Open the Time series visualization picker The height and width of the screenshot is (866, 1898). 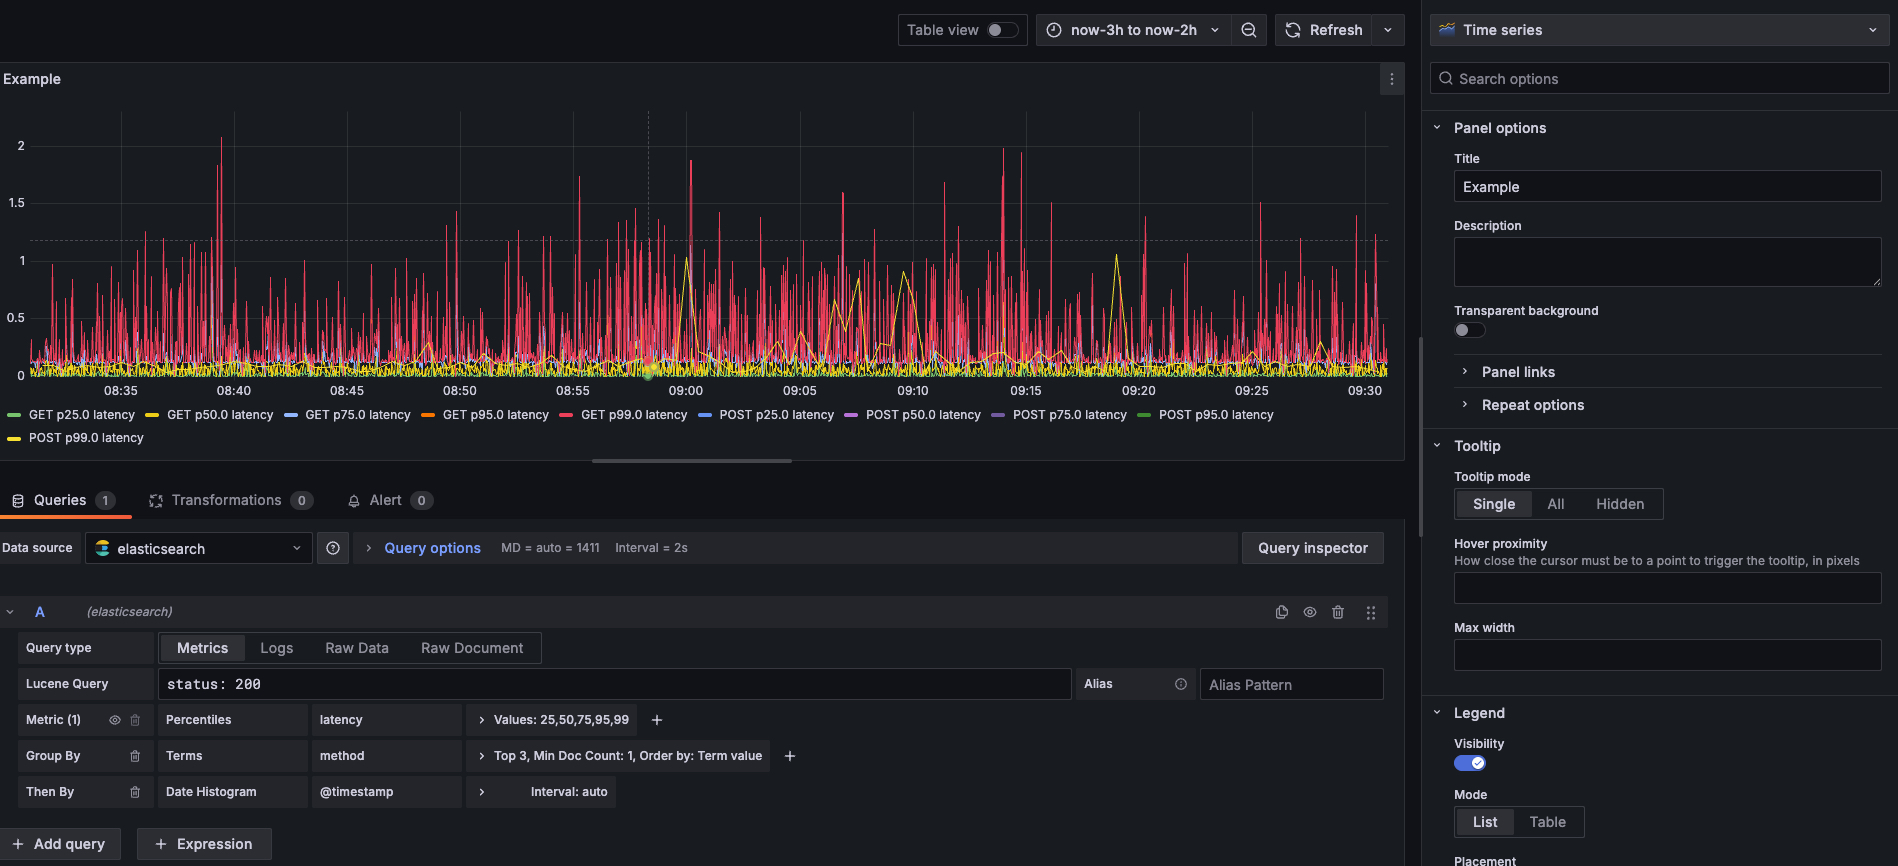(x=1658, y=30)
